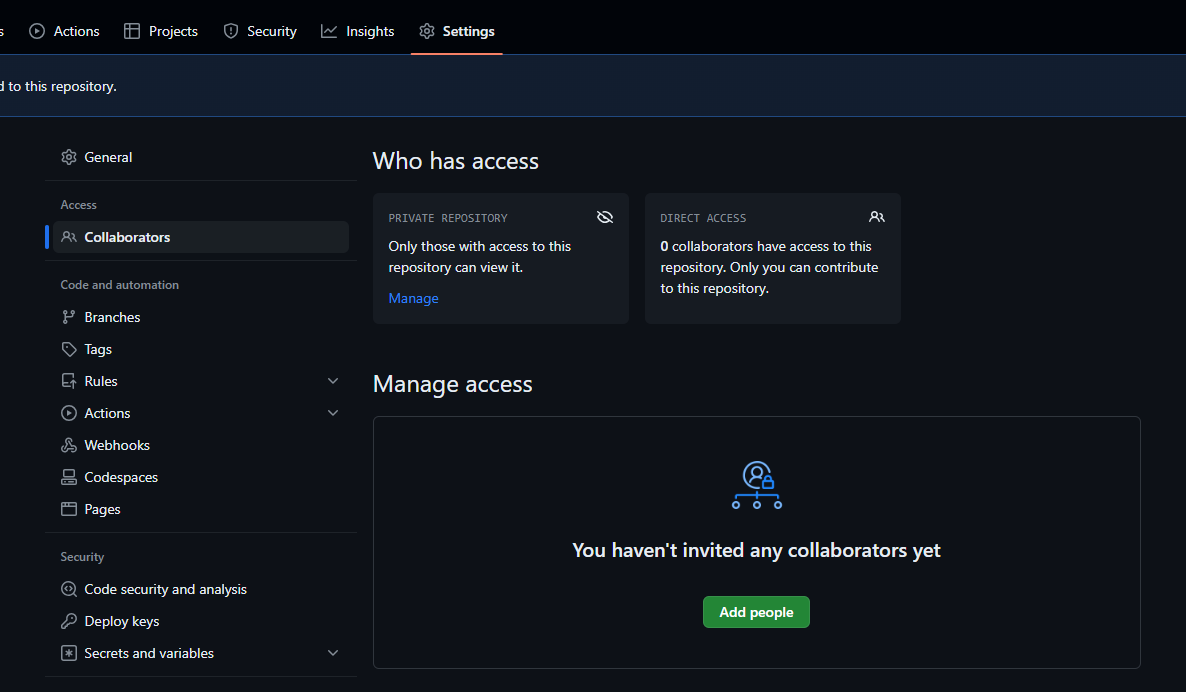Open Pages settings
The height and width of the screenshot is (692, 1186).
[201, 509]
